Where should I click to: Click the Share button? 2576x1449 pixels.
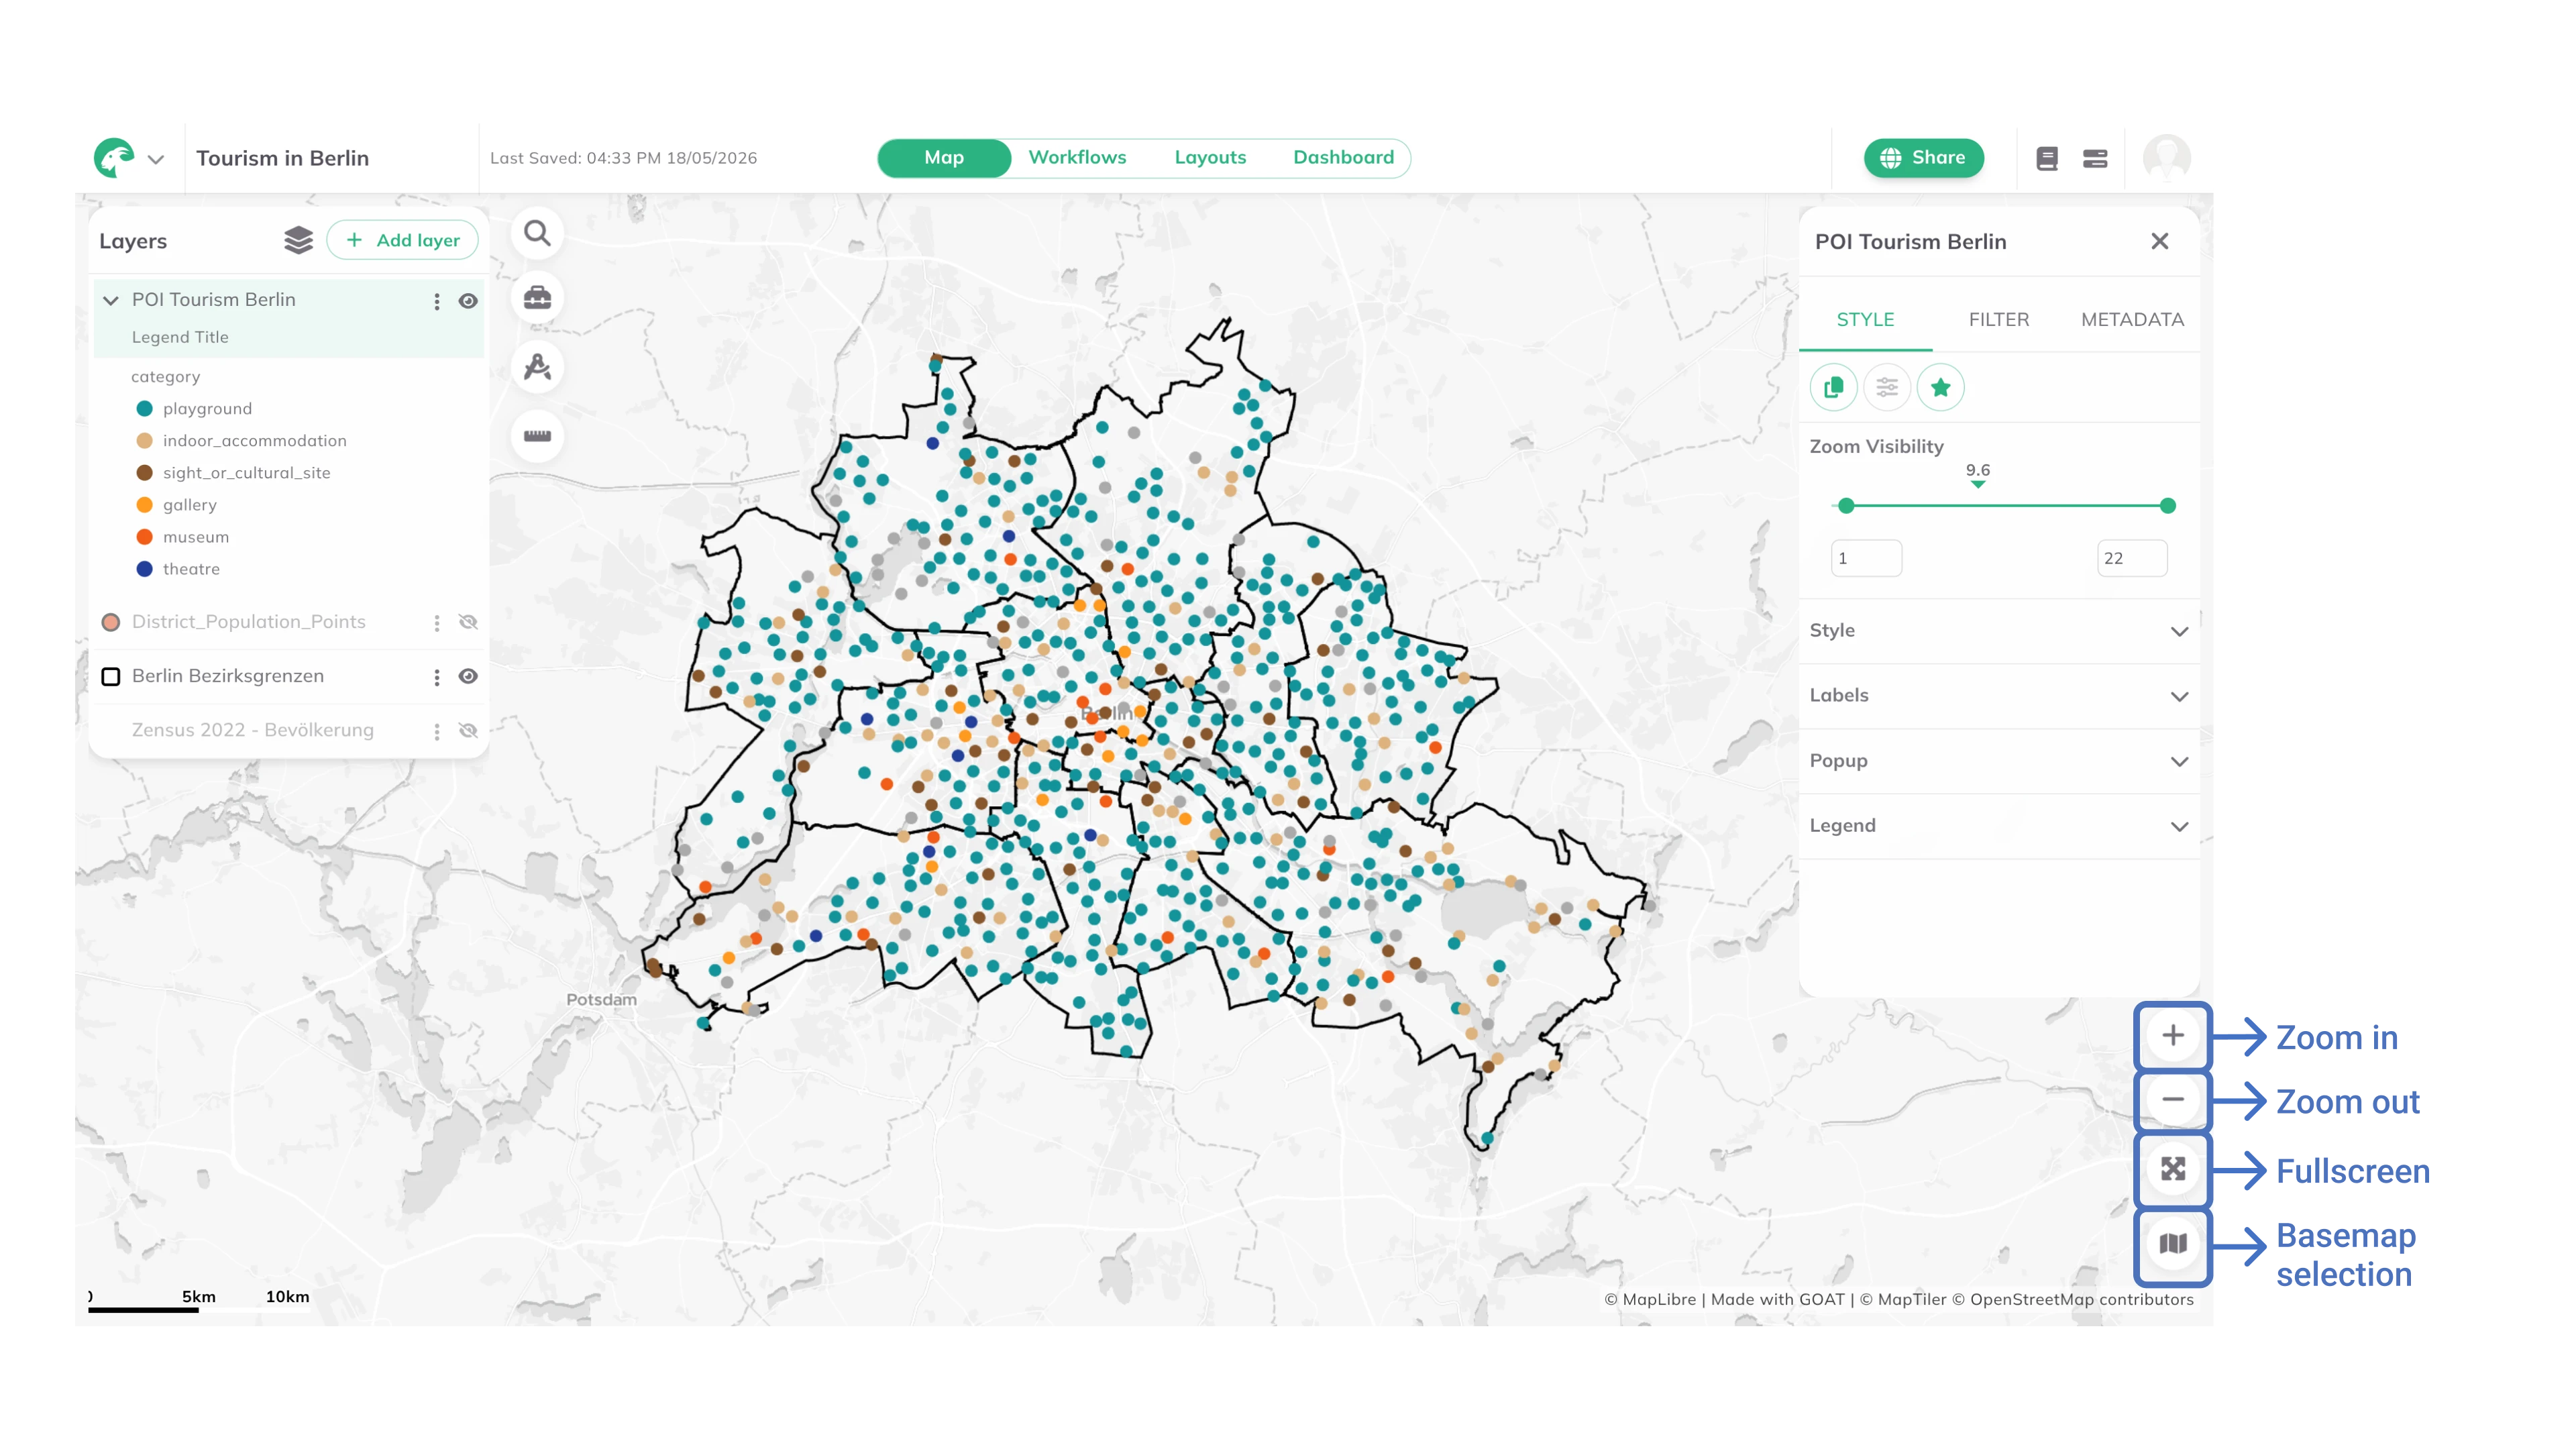(1923, 158)
